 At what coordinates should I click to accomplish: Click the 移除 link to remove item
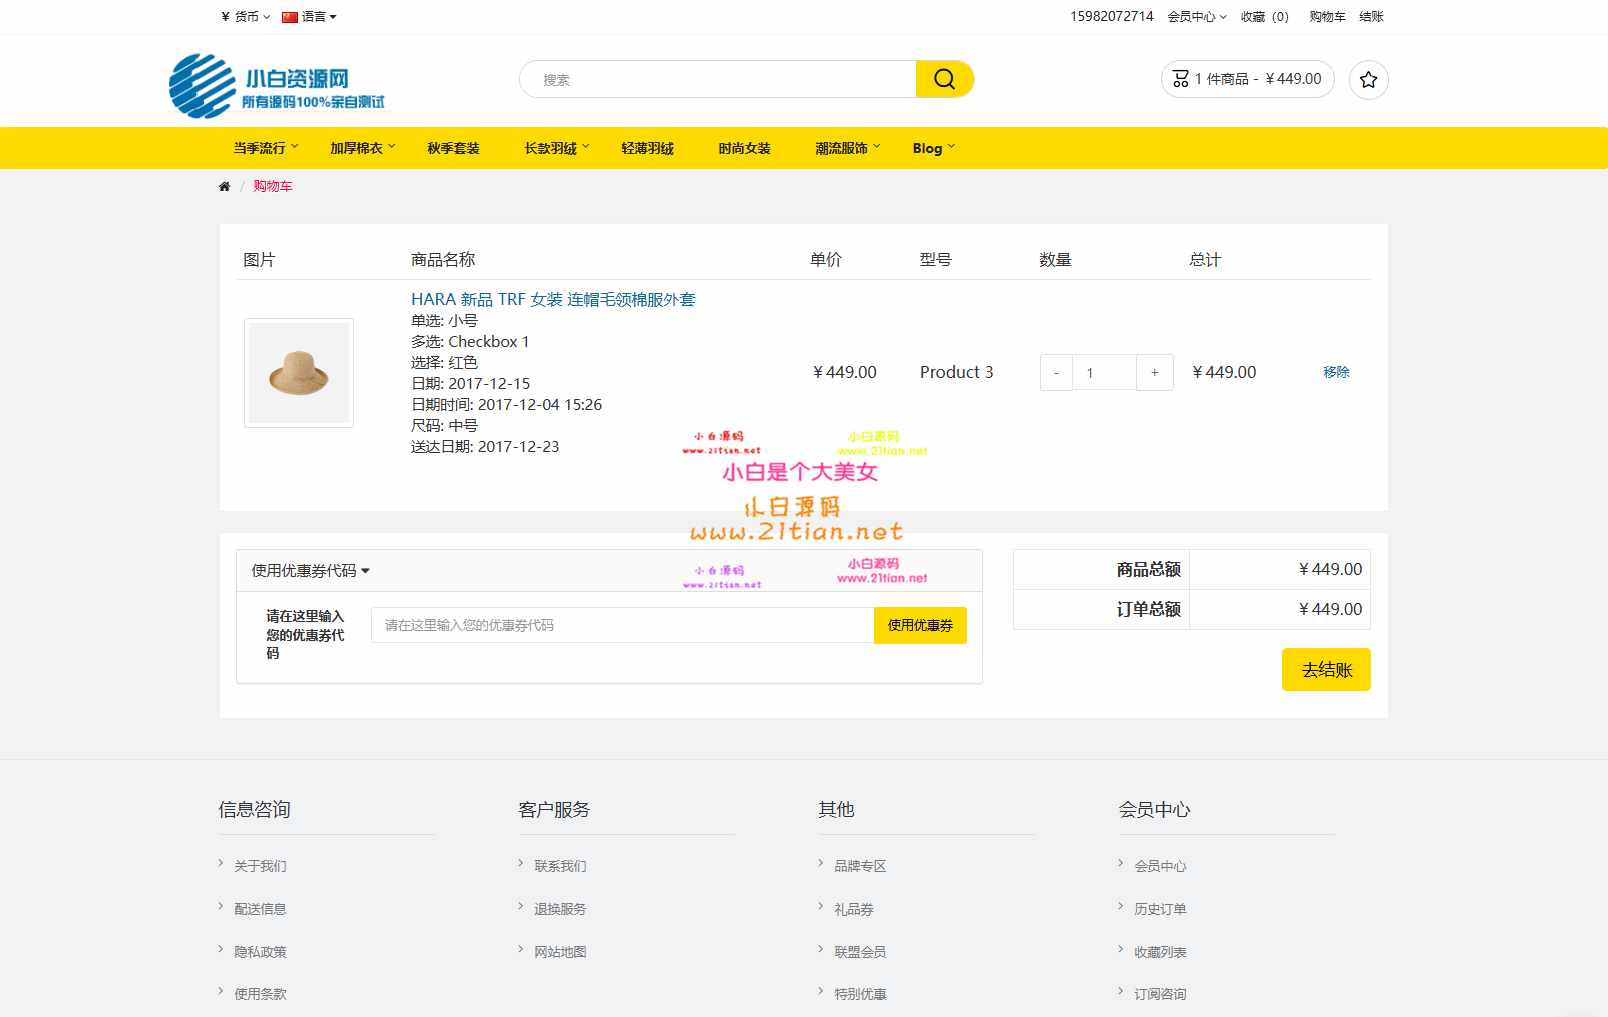(1337, 372)
